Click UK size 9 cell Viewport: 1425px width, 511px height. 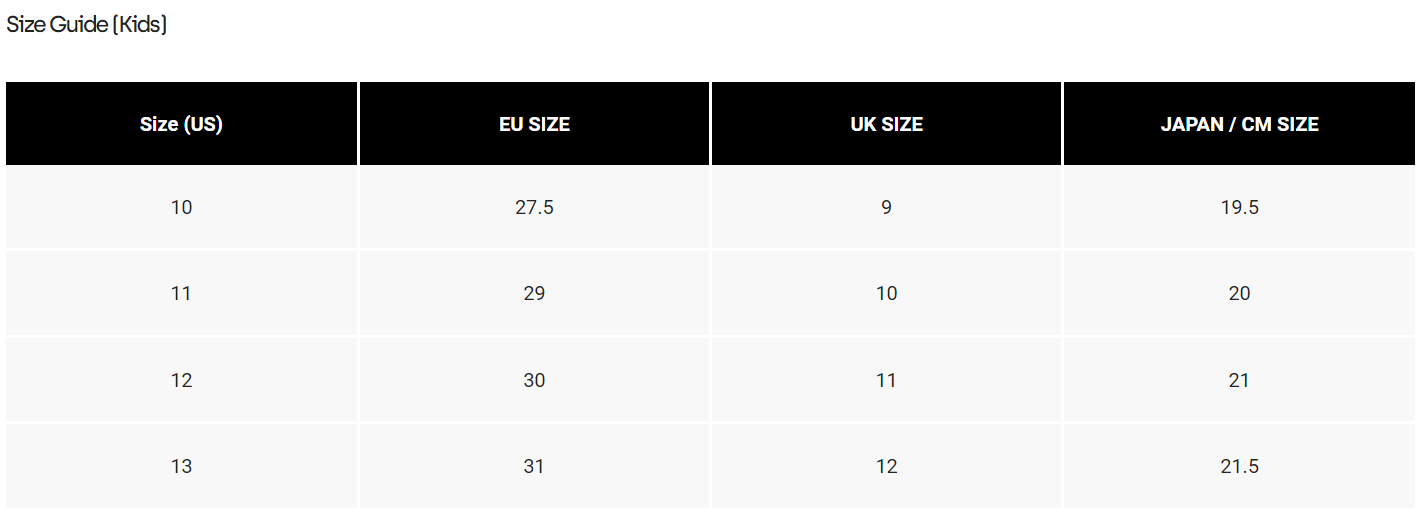click(x=886, y=208)
